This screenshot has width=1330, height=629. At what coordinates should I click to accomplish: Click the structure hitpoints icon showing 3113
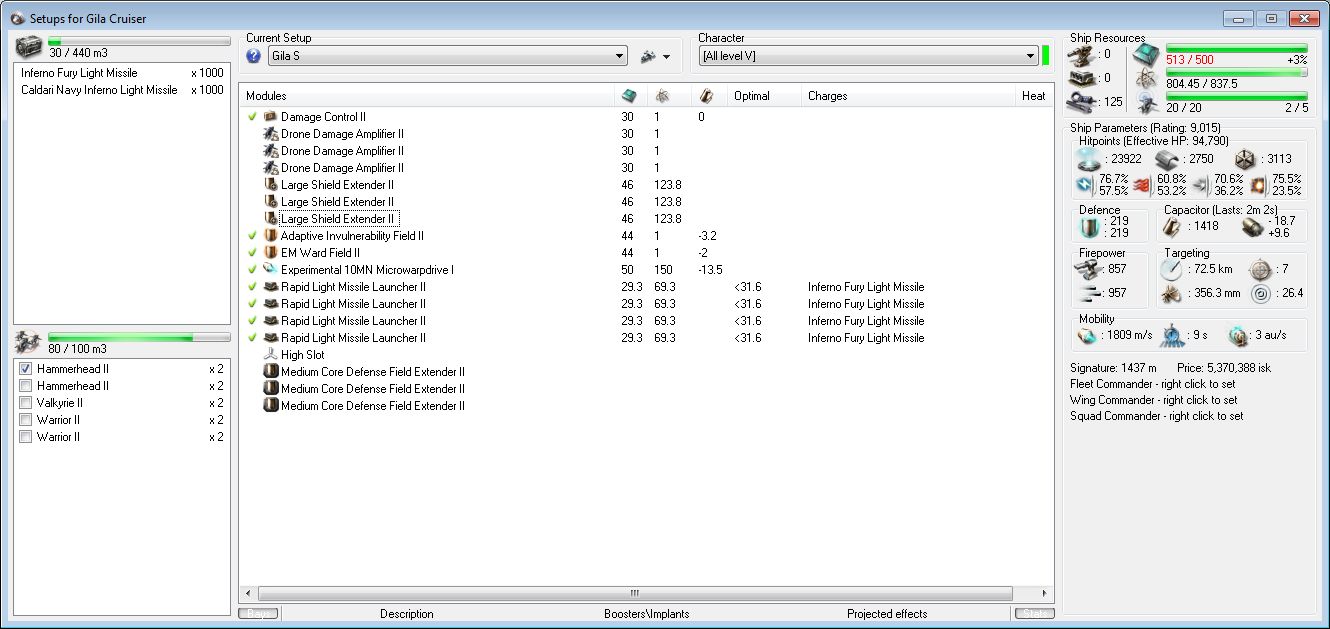(1243, 159)
